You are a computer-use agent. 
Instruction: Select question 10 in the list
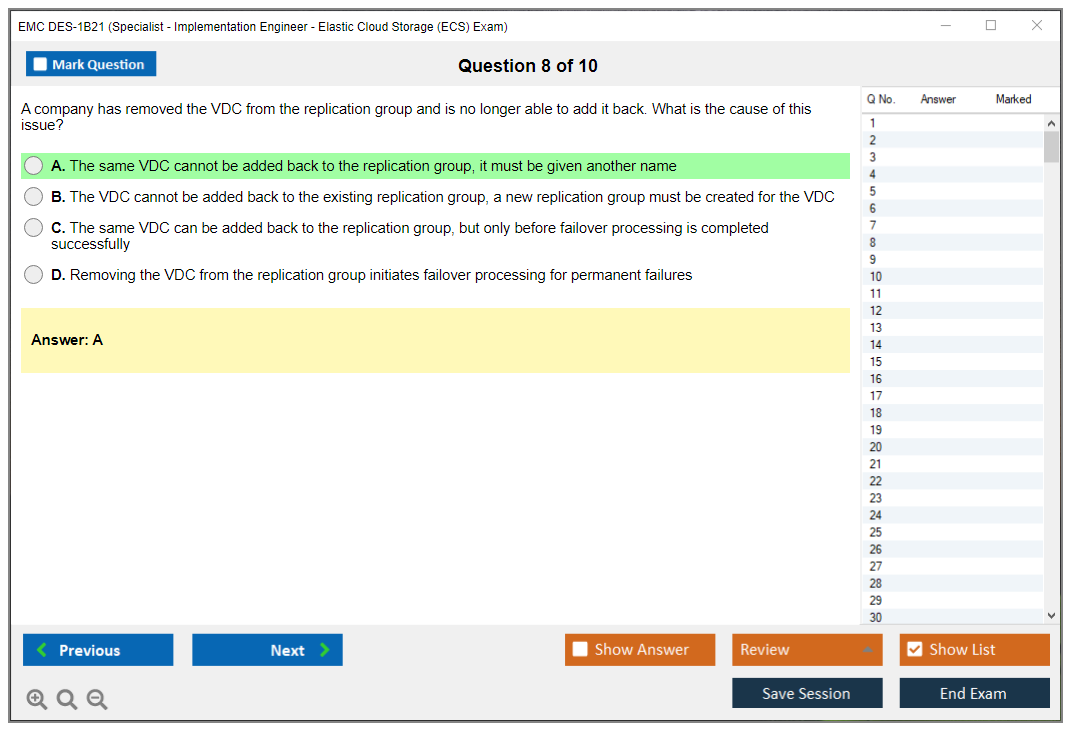[876, 277]
